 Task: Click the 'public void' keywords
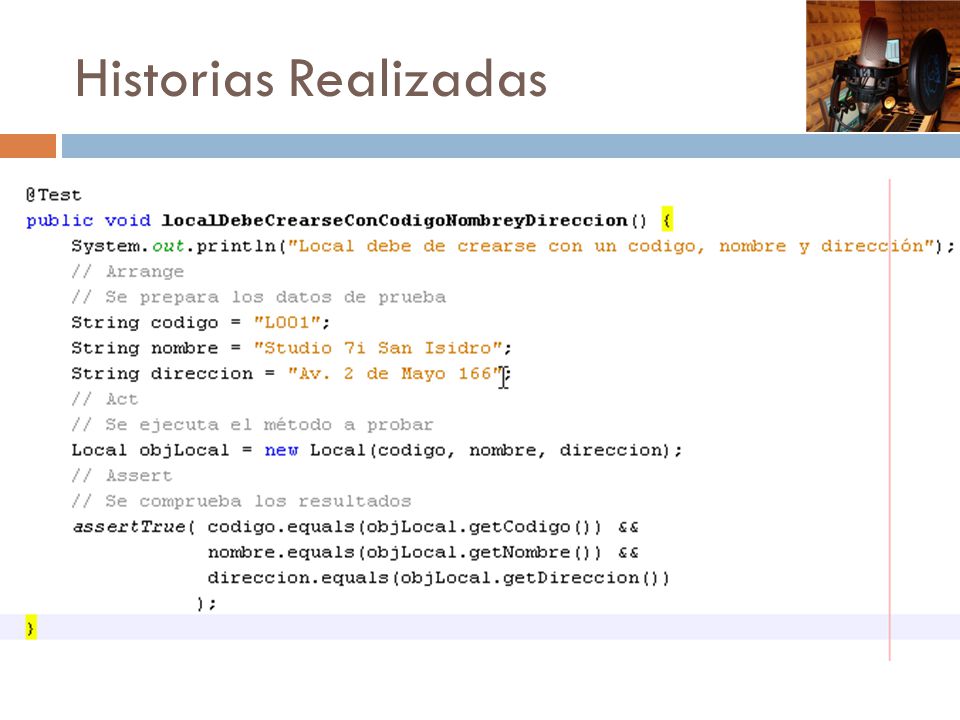tap(88, 220)
